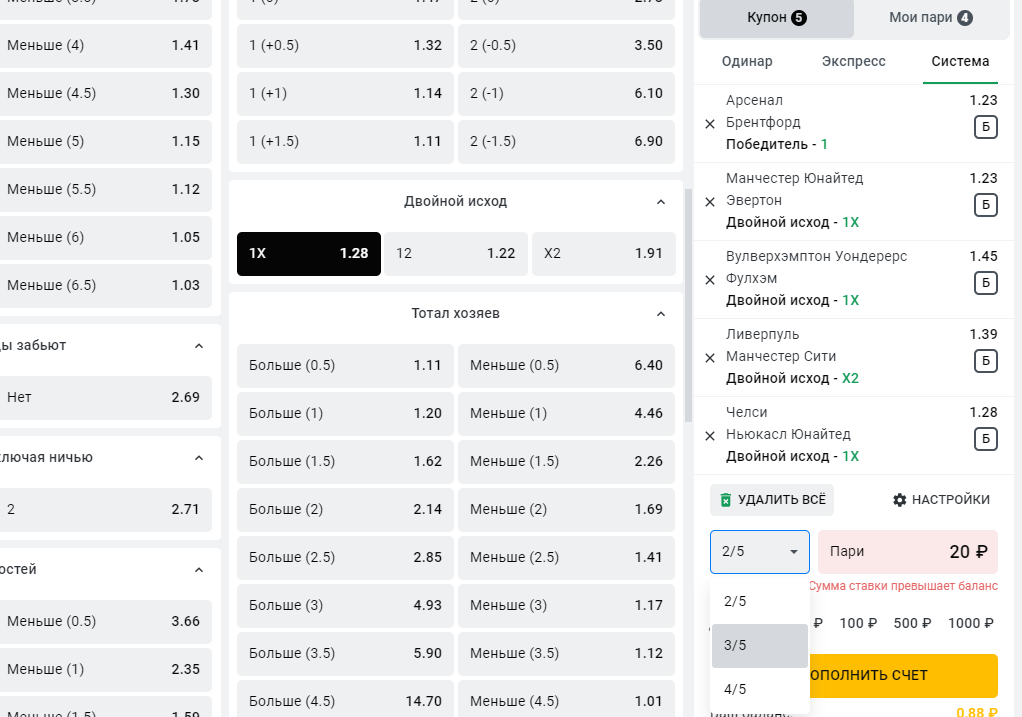Image resolution: width=1022 pixels, height=717 pixels.
Task: Collapse the 'забьют' section chevron
Action: (x=199, y=346)
